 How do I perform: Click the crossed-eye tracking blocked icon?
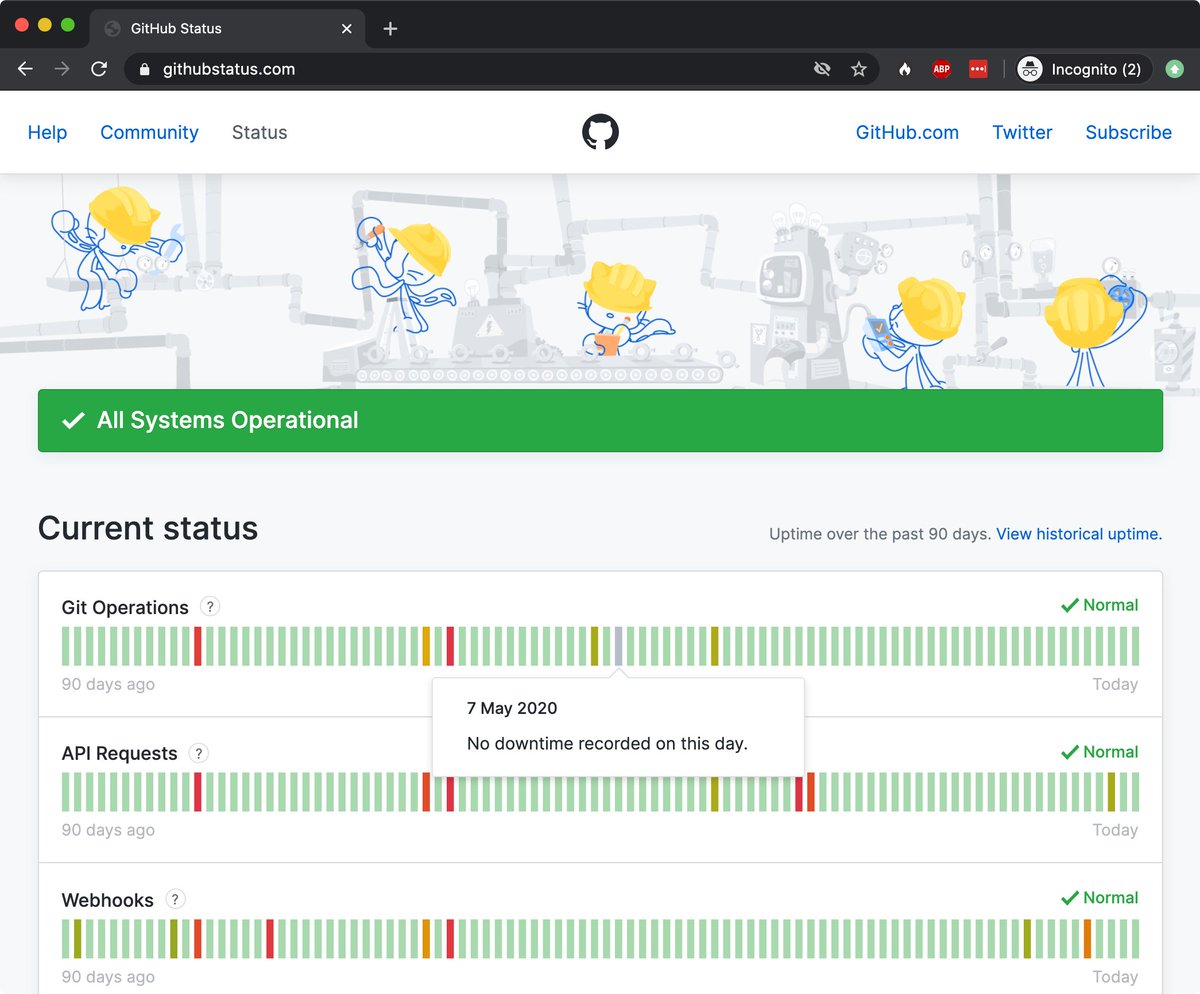(x=822, y=69)
